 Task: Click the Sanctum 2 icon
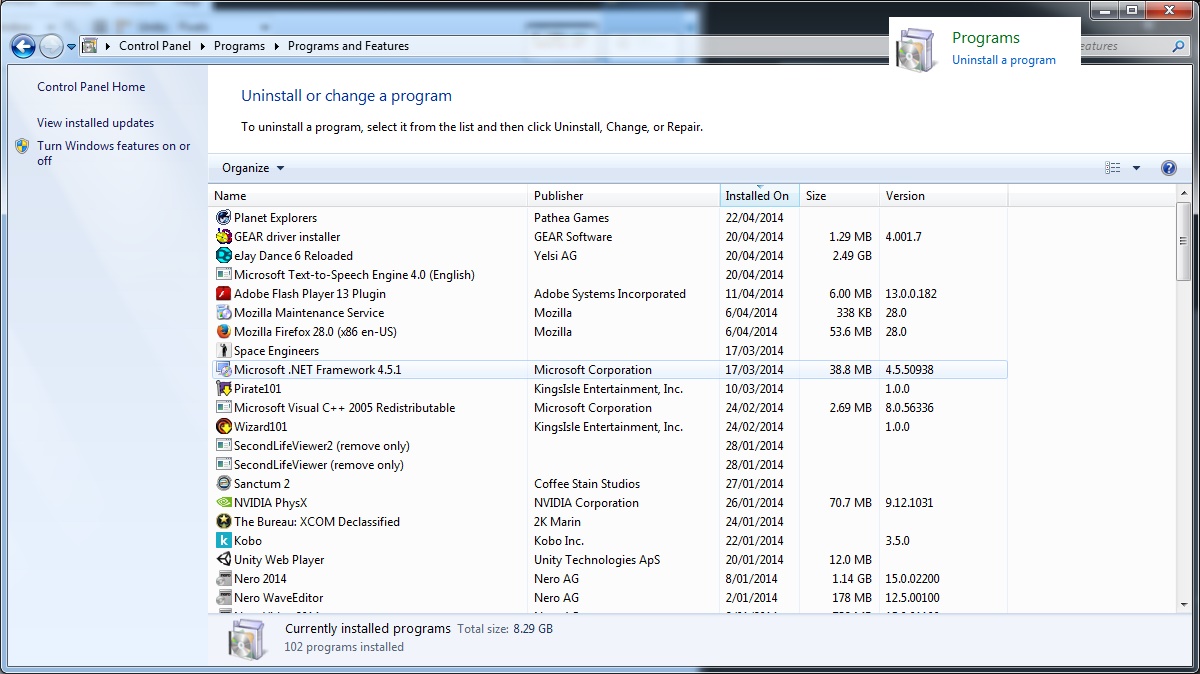pyautogui.click(x=224, y=484)
